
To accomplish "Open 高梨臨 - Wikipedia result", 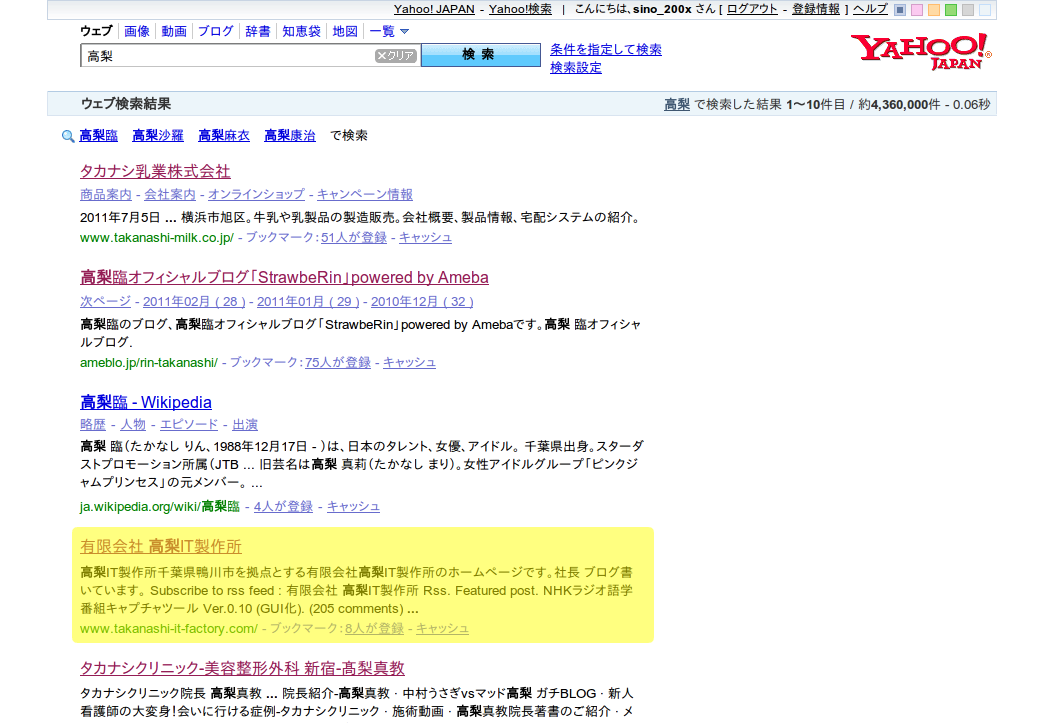I will [146, 403].
